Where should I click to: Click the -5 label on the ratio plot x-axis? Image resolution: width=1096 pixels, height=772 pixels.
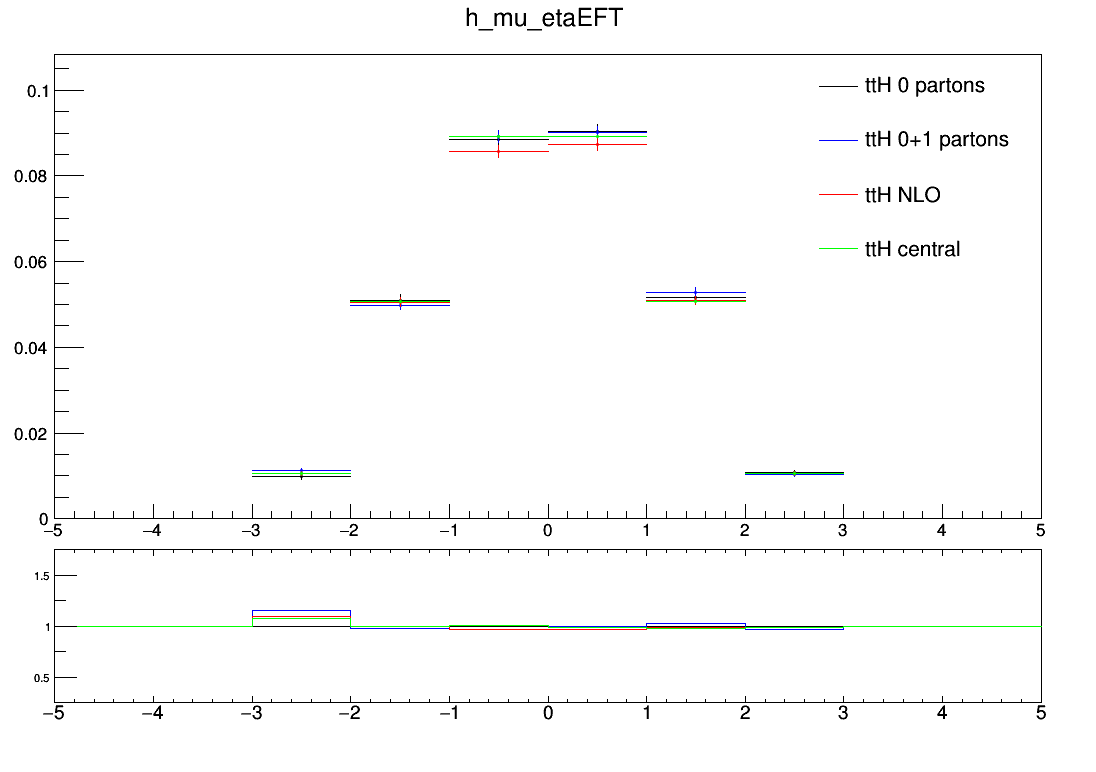point(54,713)
